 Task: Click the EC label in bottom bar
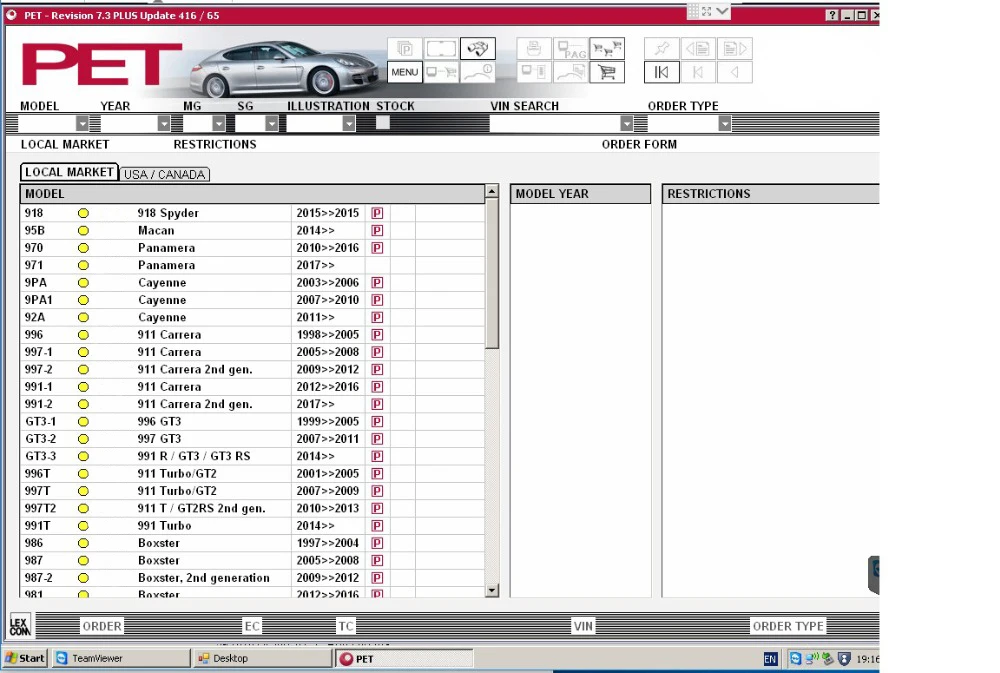point(253,626)
